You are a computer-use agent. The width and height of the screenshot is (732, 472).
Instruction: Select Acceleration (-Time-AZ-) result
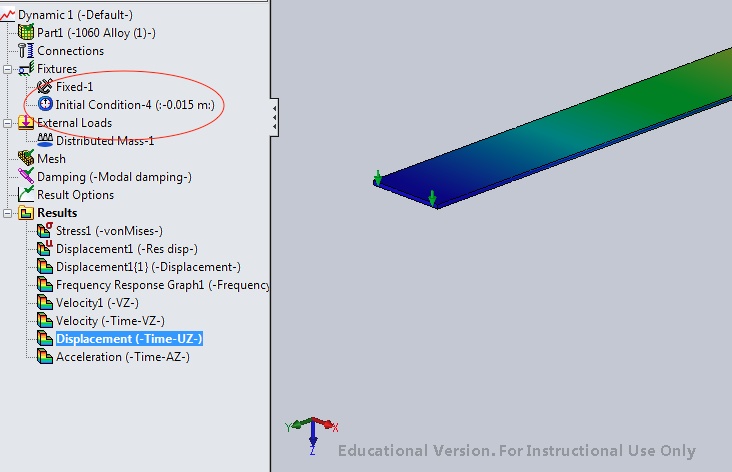tap(123, 357)
